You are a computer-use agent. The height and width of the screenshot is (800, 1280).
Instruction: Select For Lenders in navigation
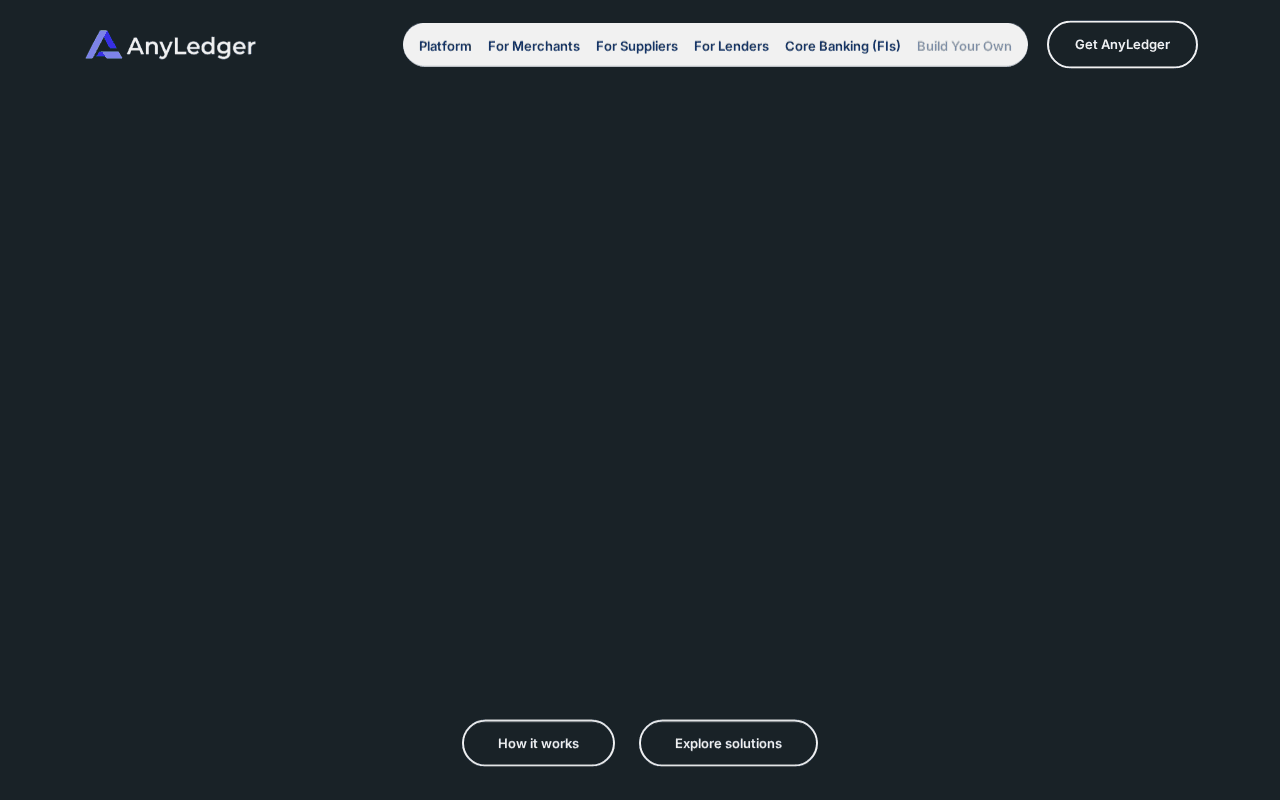click(x=731, y=46)
